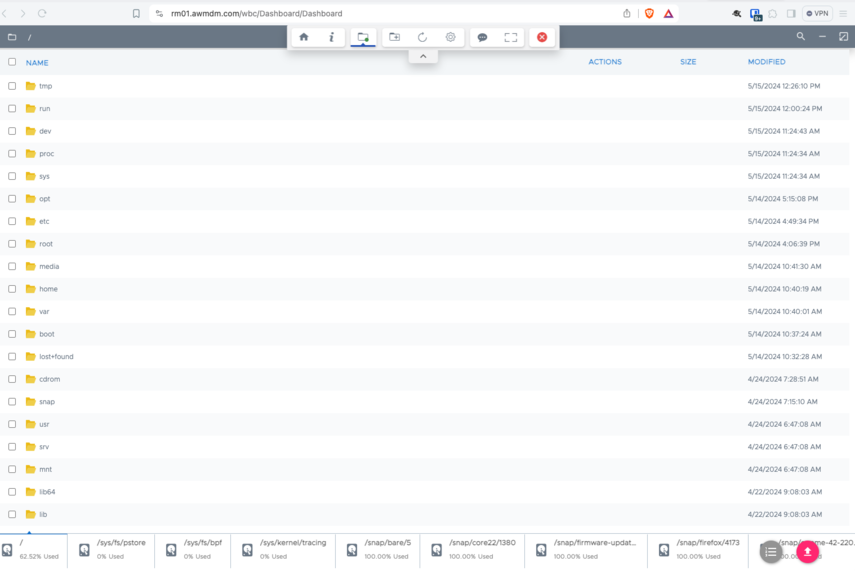The image size is (855, 571).
Task: Click the refresh icon in floating toolbar
Action: point(422,37)
